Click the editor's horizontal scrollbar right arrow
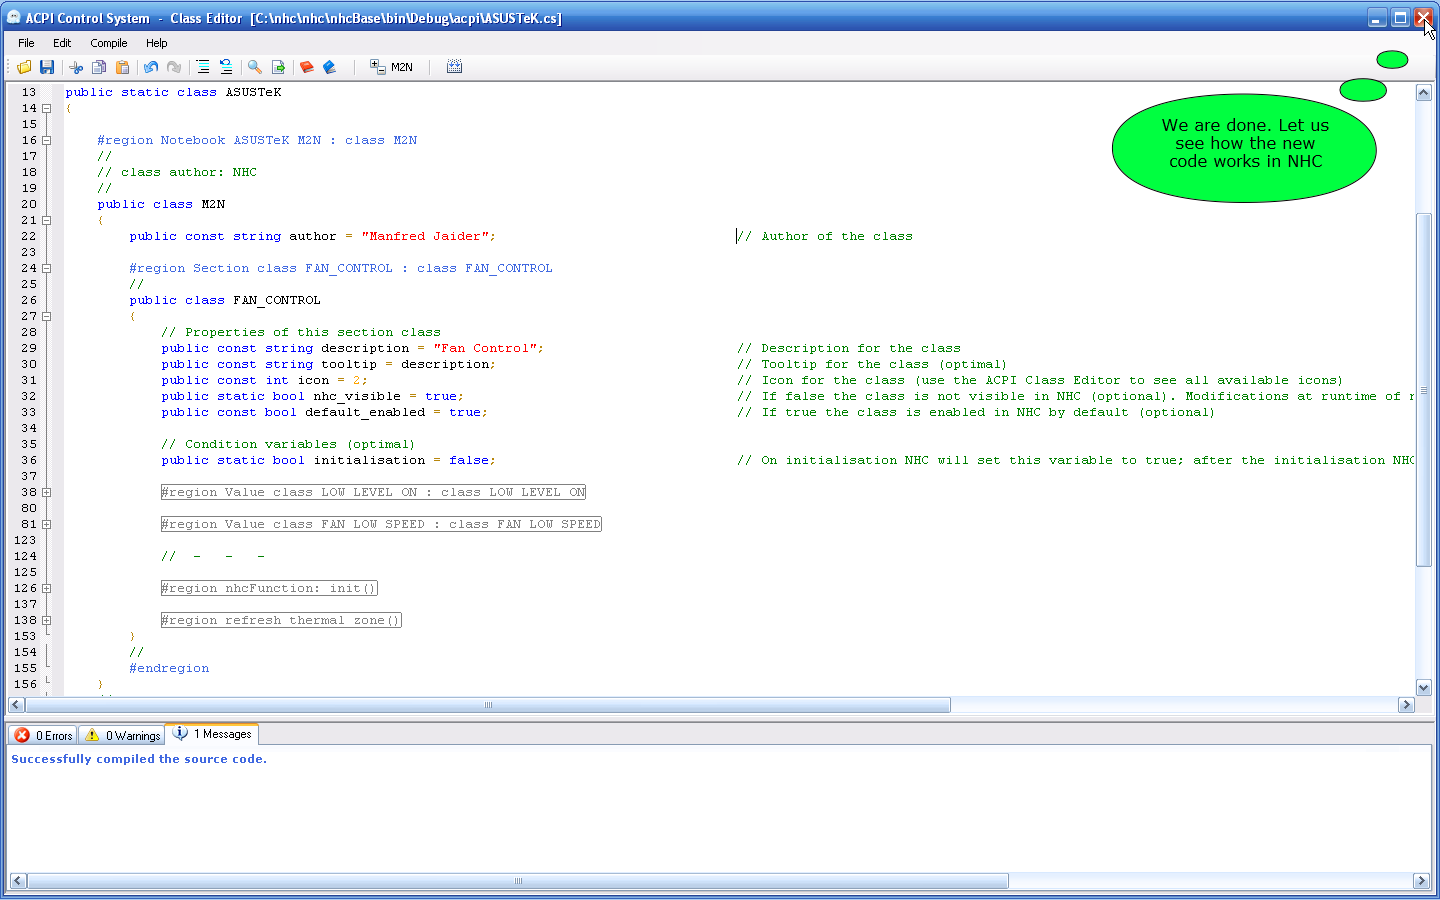The height and width of the screenshot is (900, 1440). [x=1406, y=705]
